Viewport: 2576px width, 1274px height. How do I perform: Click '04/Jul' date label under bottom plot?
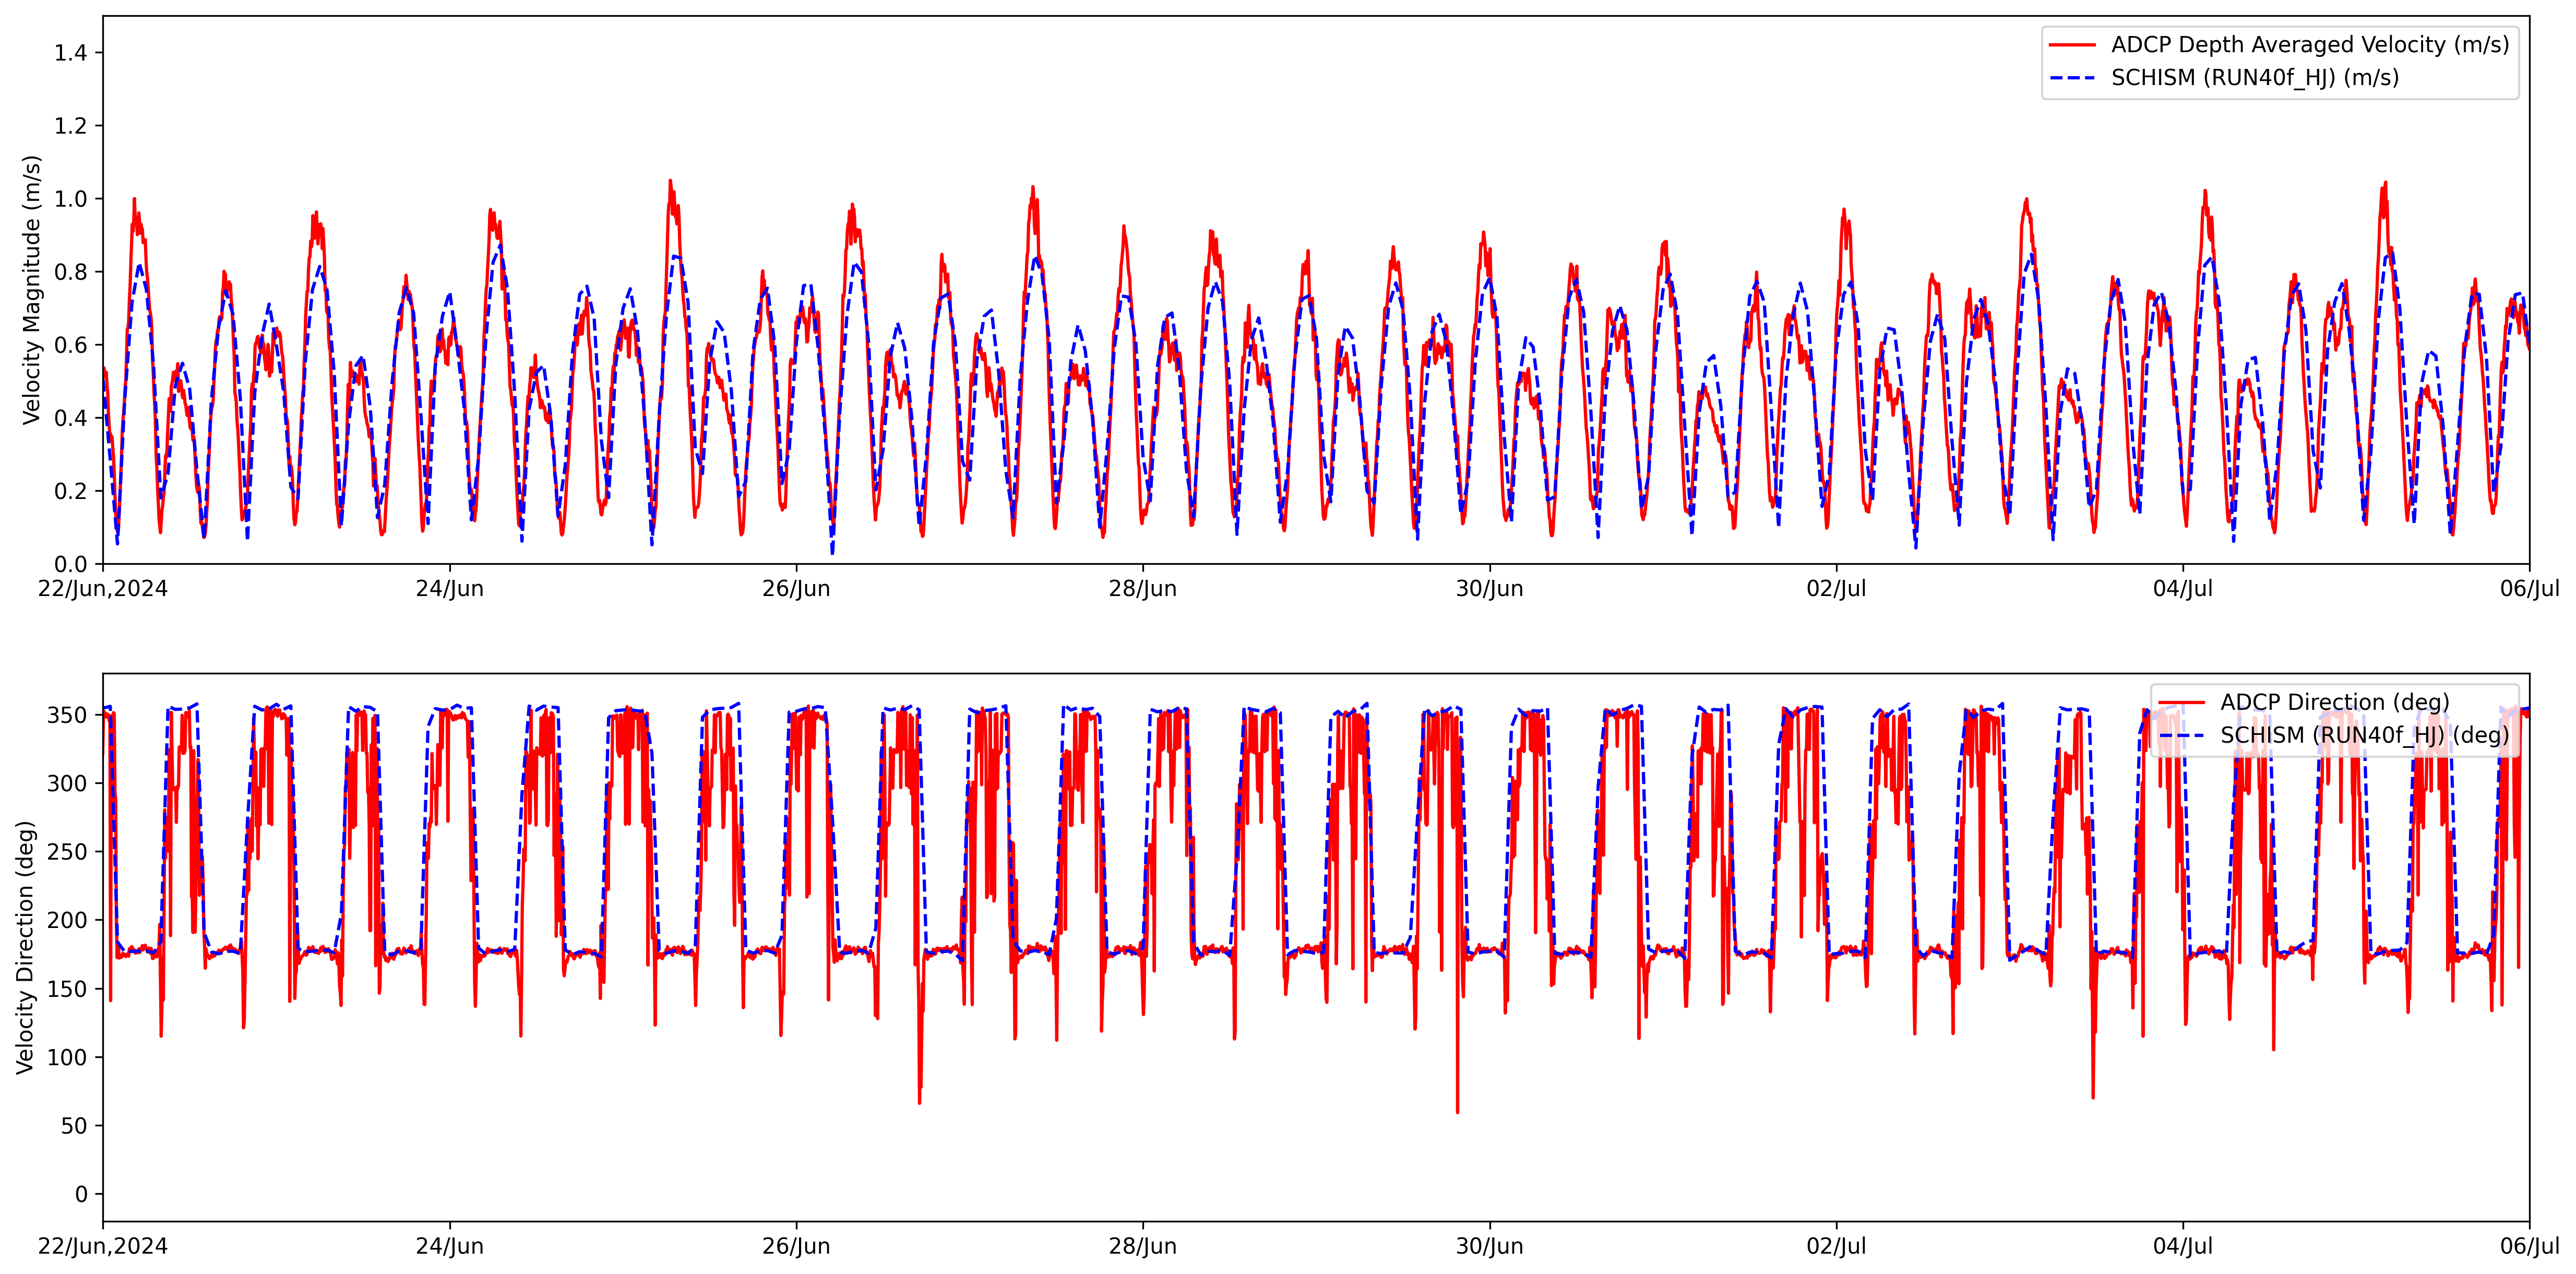pos(2182,1247)
